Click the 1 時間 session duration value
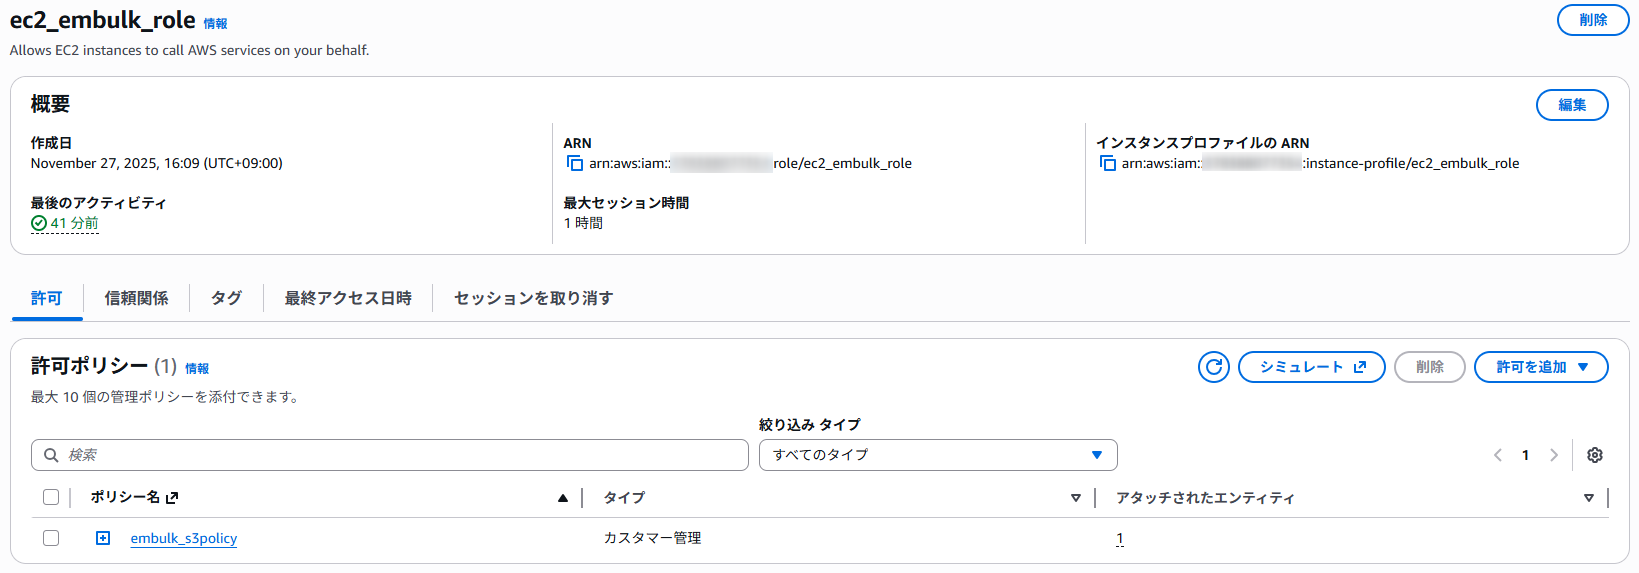 tap(583, 223)
